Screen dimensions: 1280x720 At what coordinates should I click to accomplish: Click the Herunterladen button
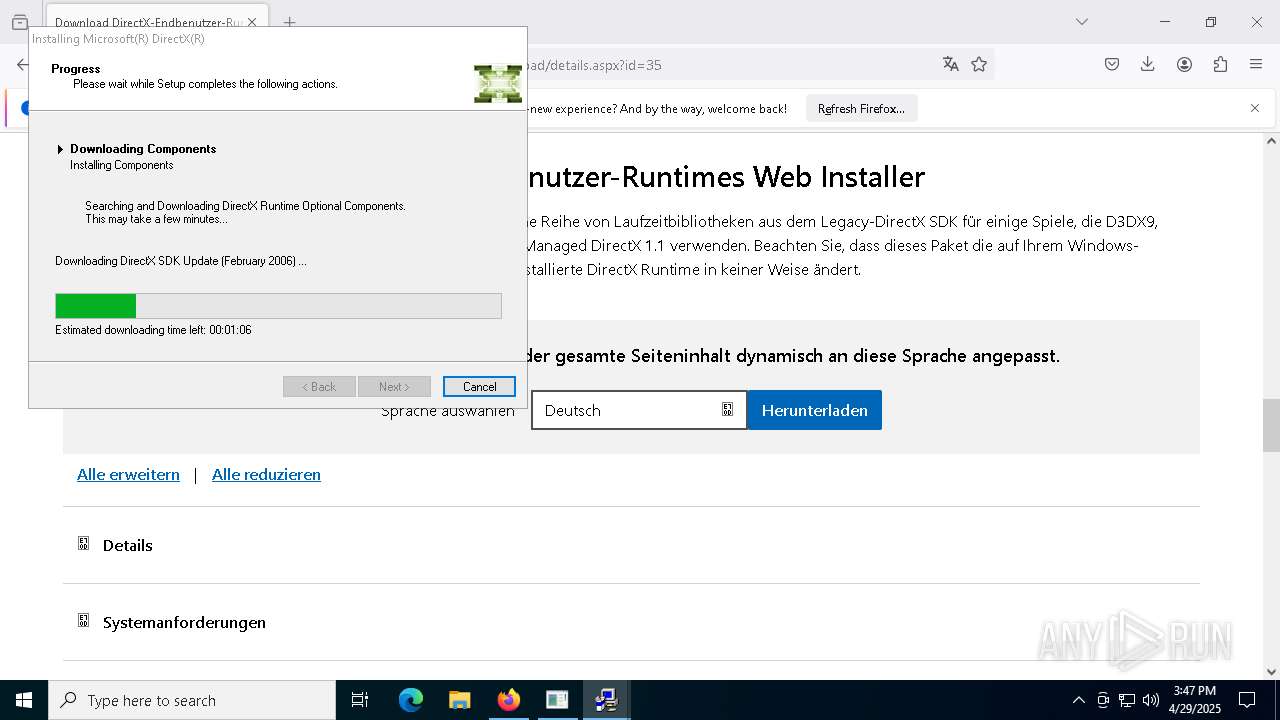[814, 410]
